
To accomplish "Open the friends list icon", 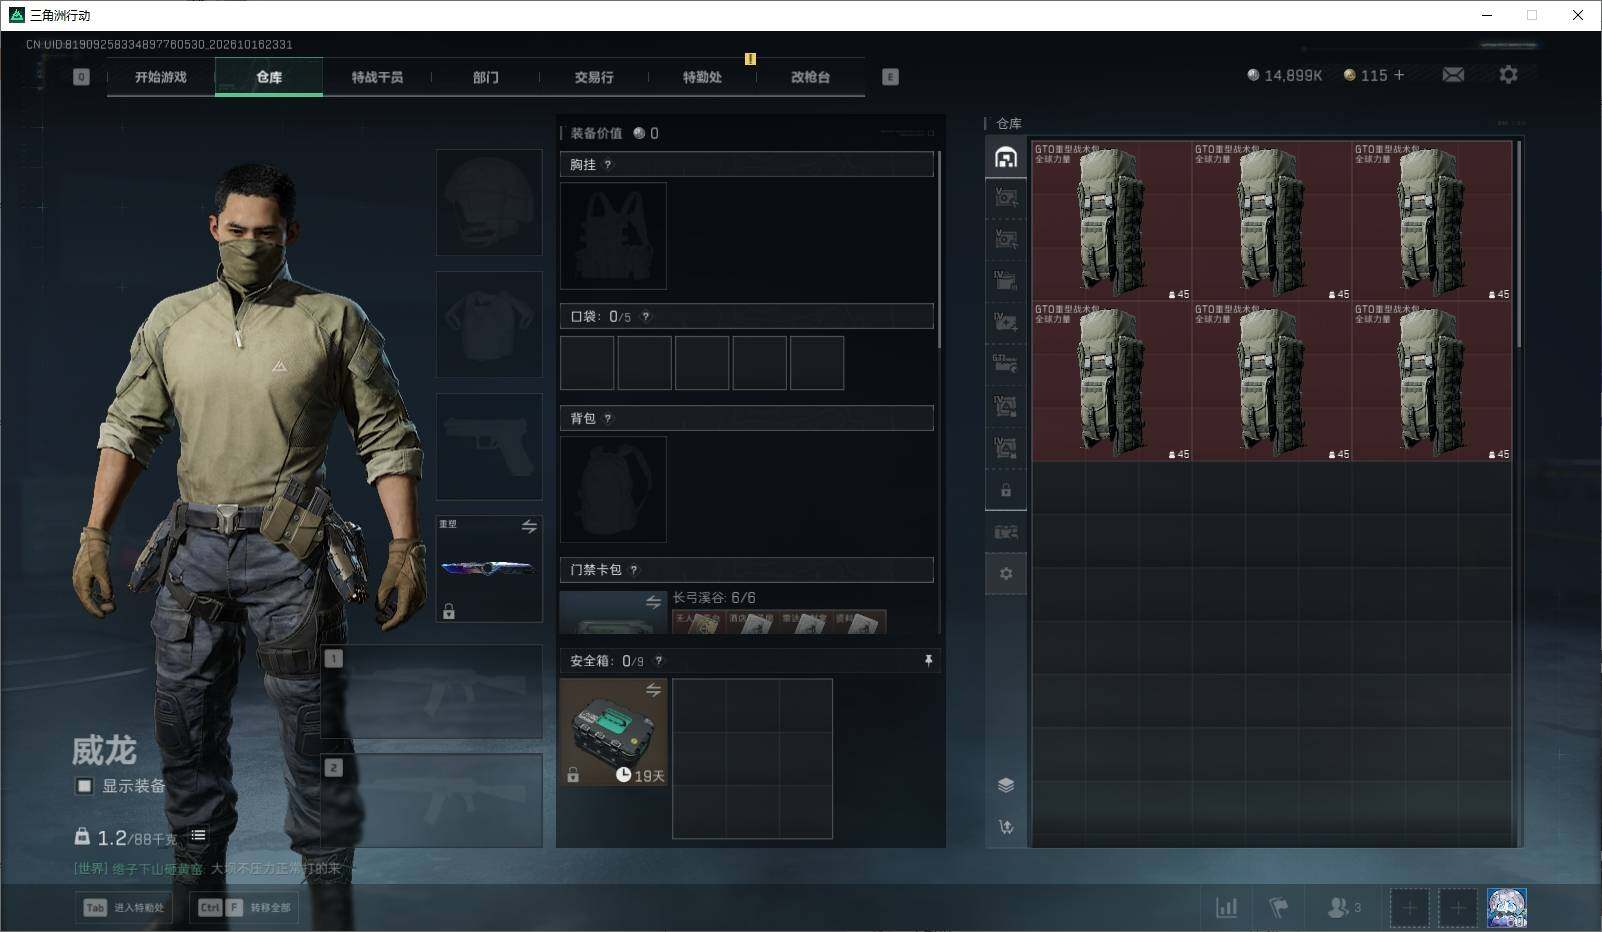I will point(1344,908).
